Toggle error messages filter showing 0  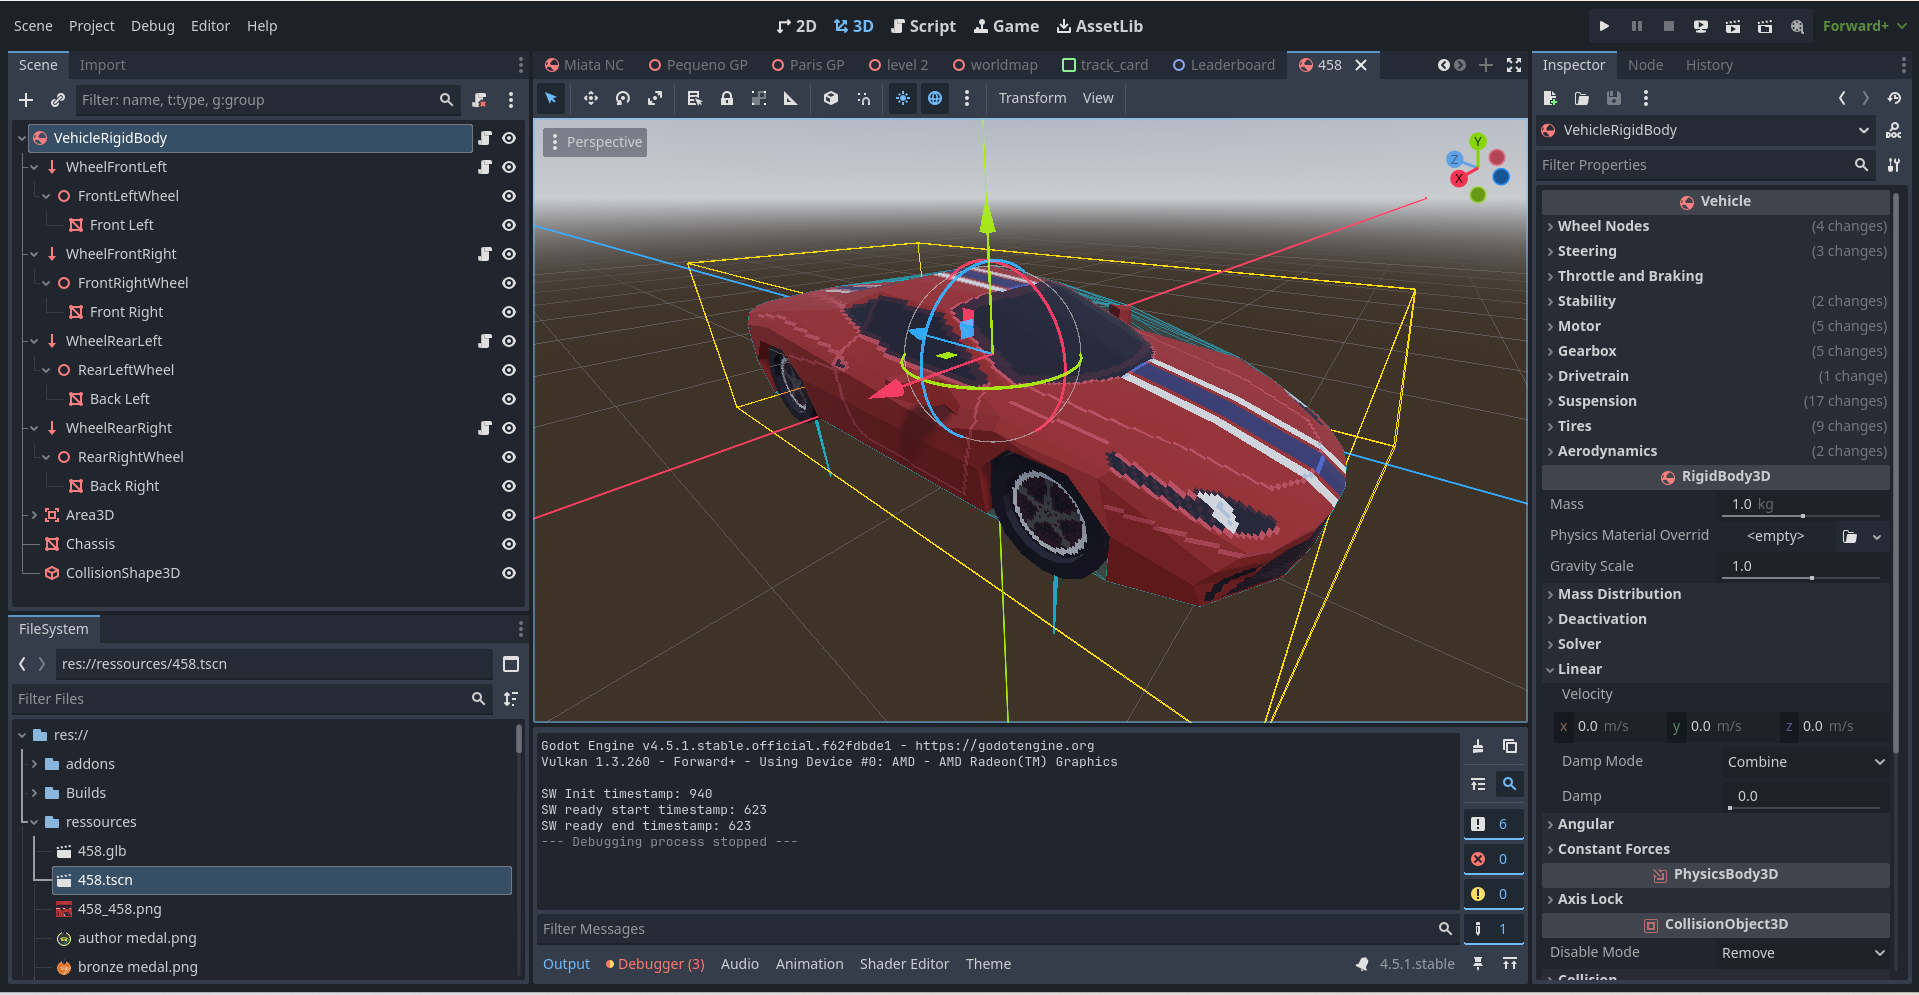point(1493,859)
